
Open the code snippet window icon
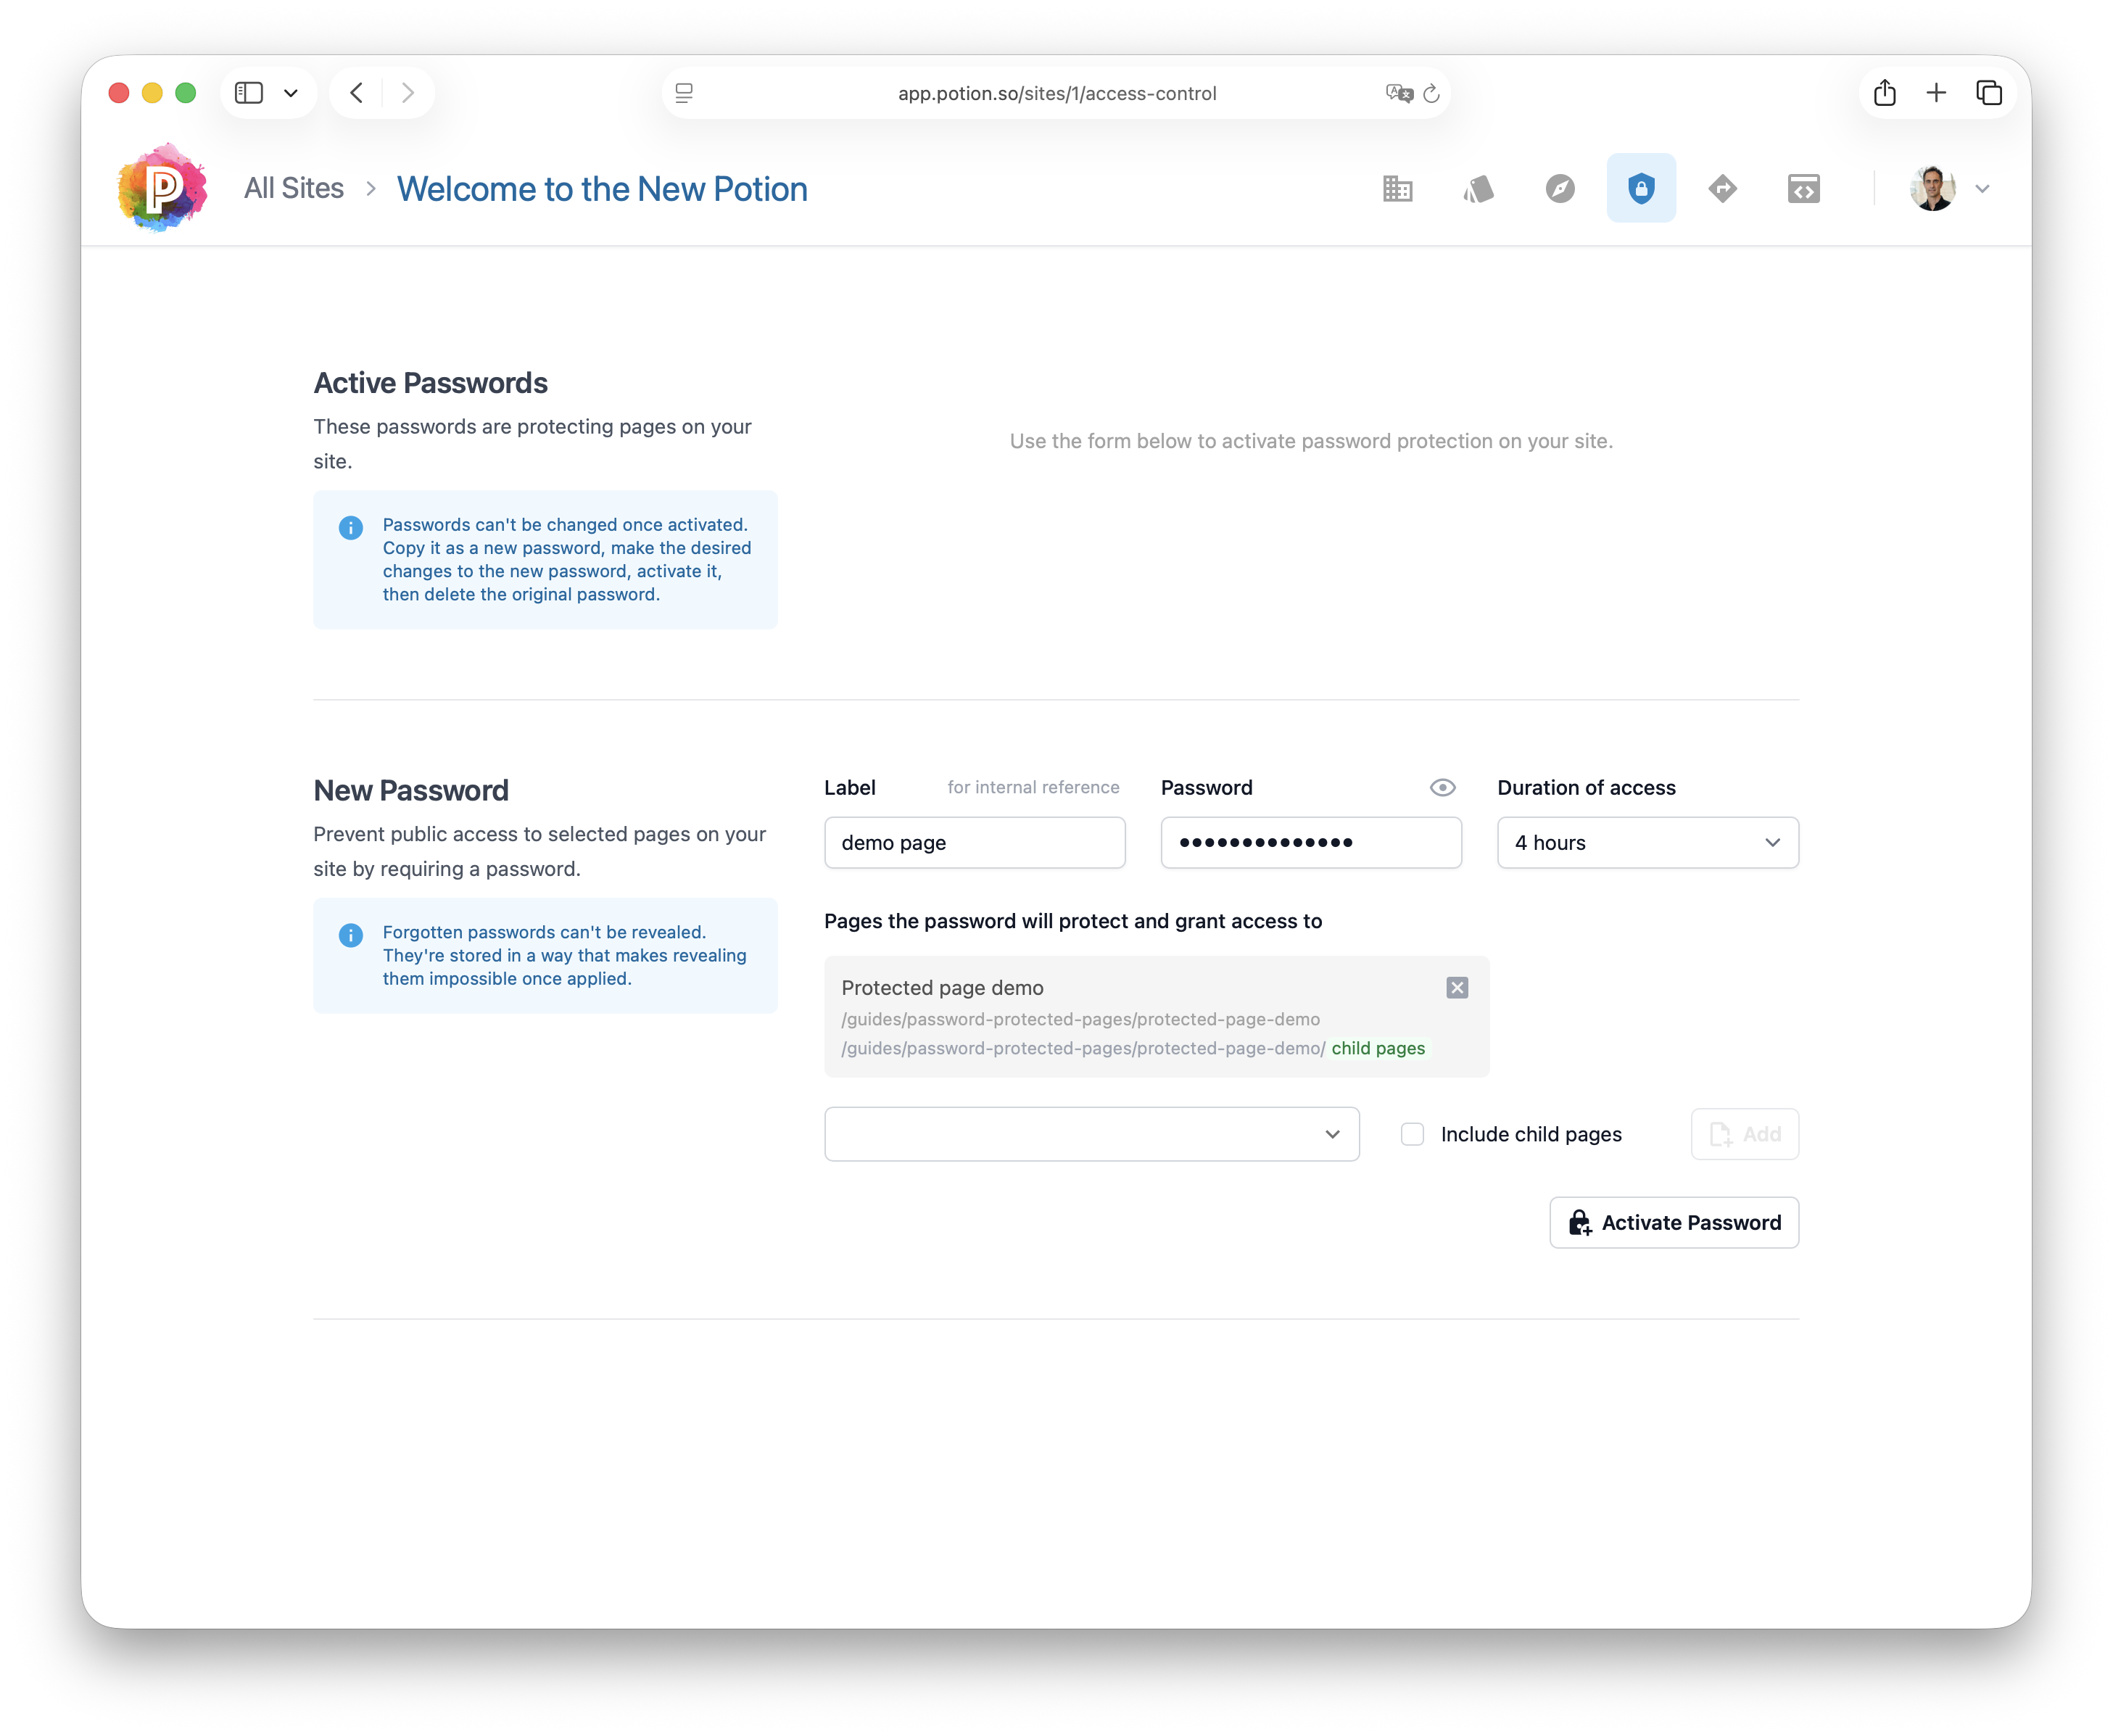tap(1803, 188)
